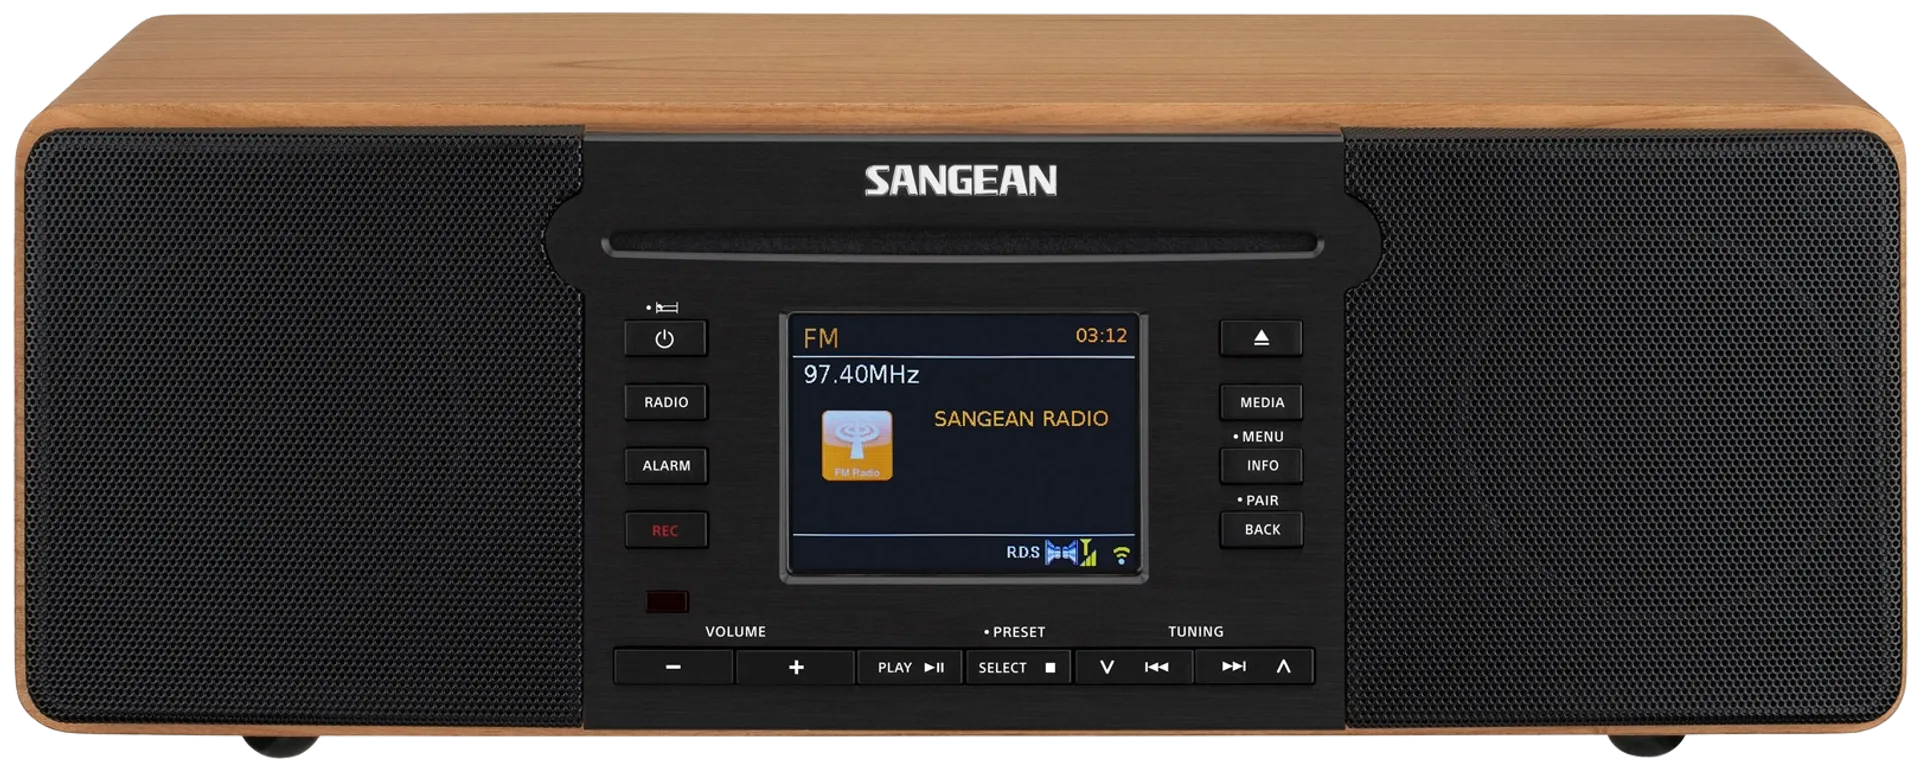Screen dimensions: 1920x770
Task: Tune down with previous track button
Action: tap(1134, 667)
